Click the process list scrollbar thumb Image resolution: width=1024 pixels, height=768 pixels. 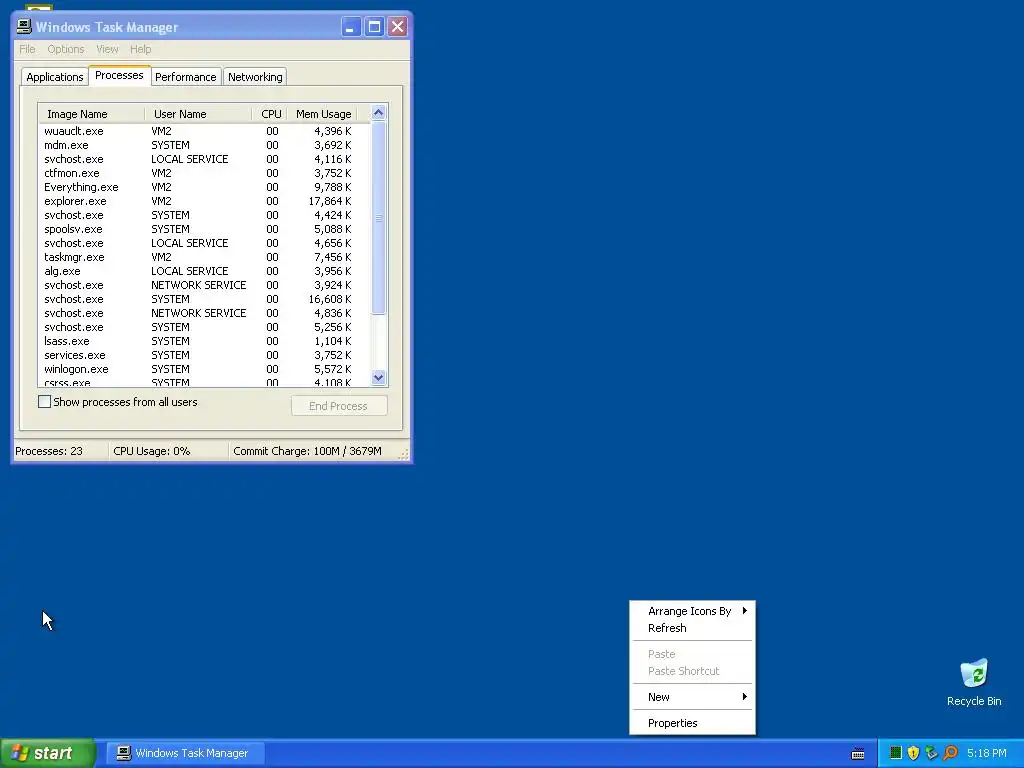click(x=378, y=218)
